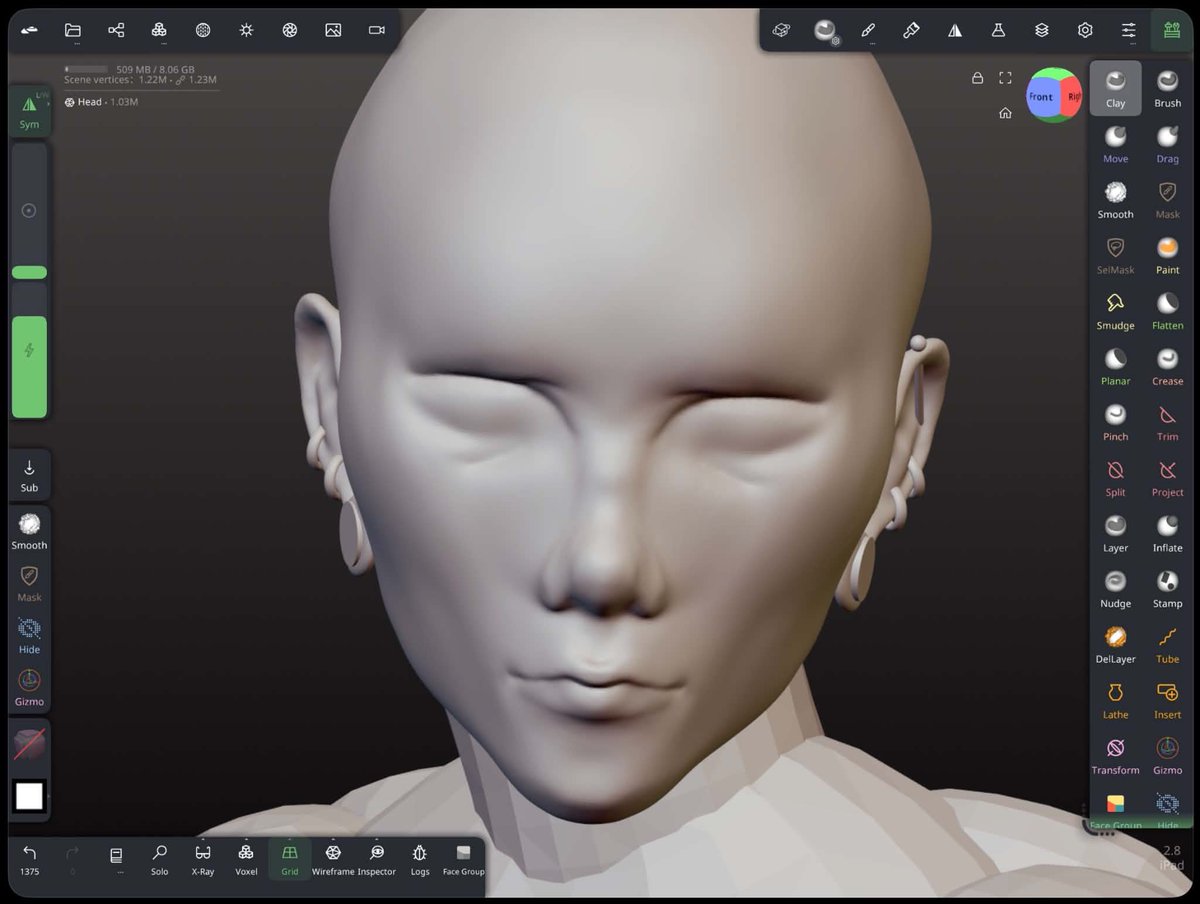Open the Stroke pencil menu
This screenshot has width=1200, height=904.
868,30
